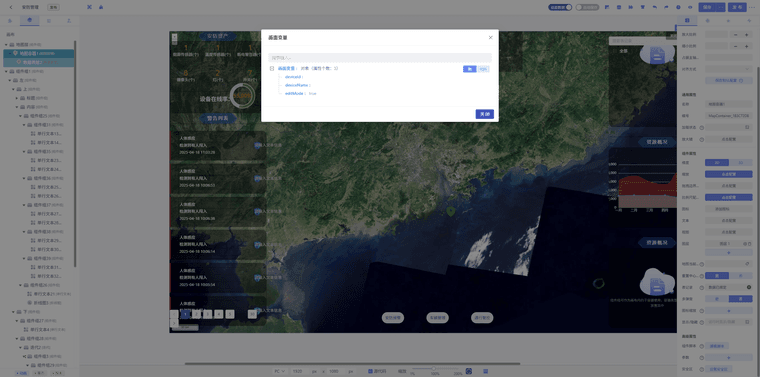Open the info/help circle icon
760x377 pixels.
[678, 7]
